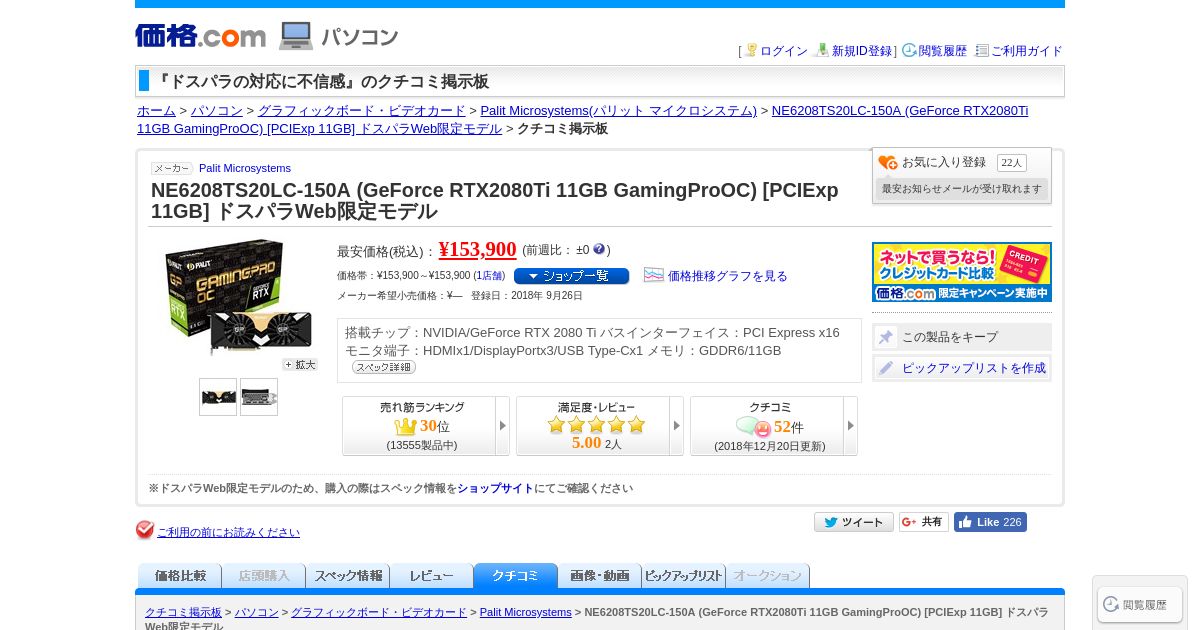Click the Google+ 共有 button
Screen dimensions: 1200x630
pos(924,522)
